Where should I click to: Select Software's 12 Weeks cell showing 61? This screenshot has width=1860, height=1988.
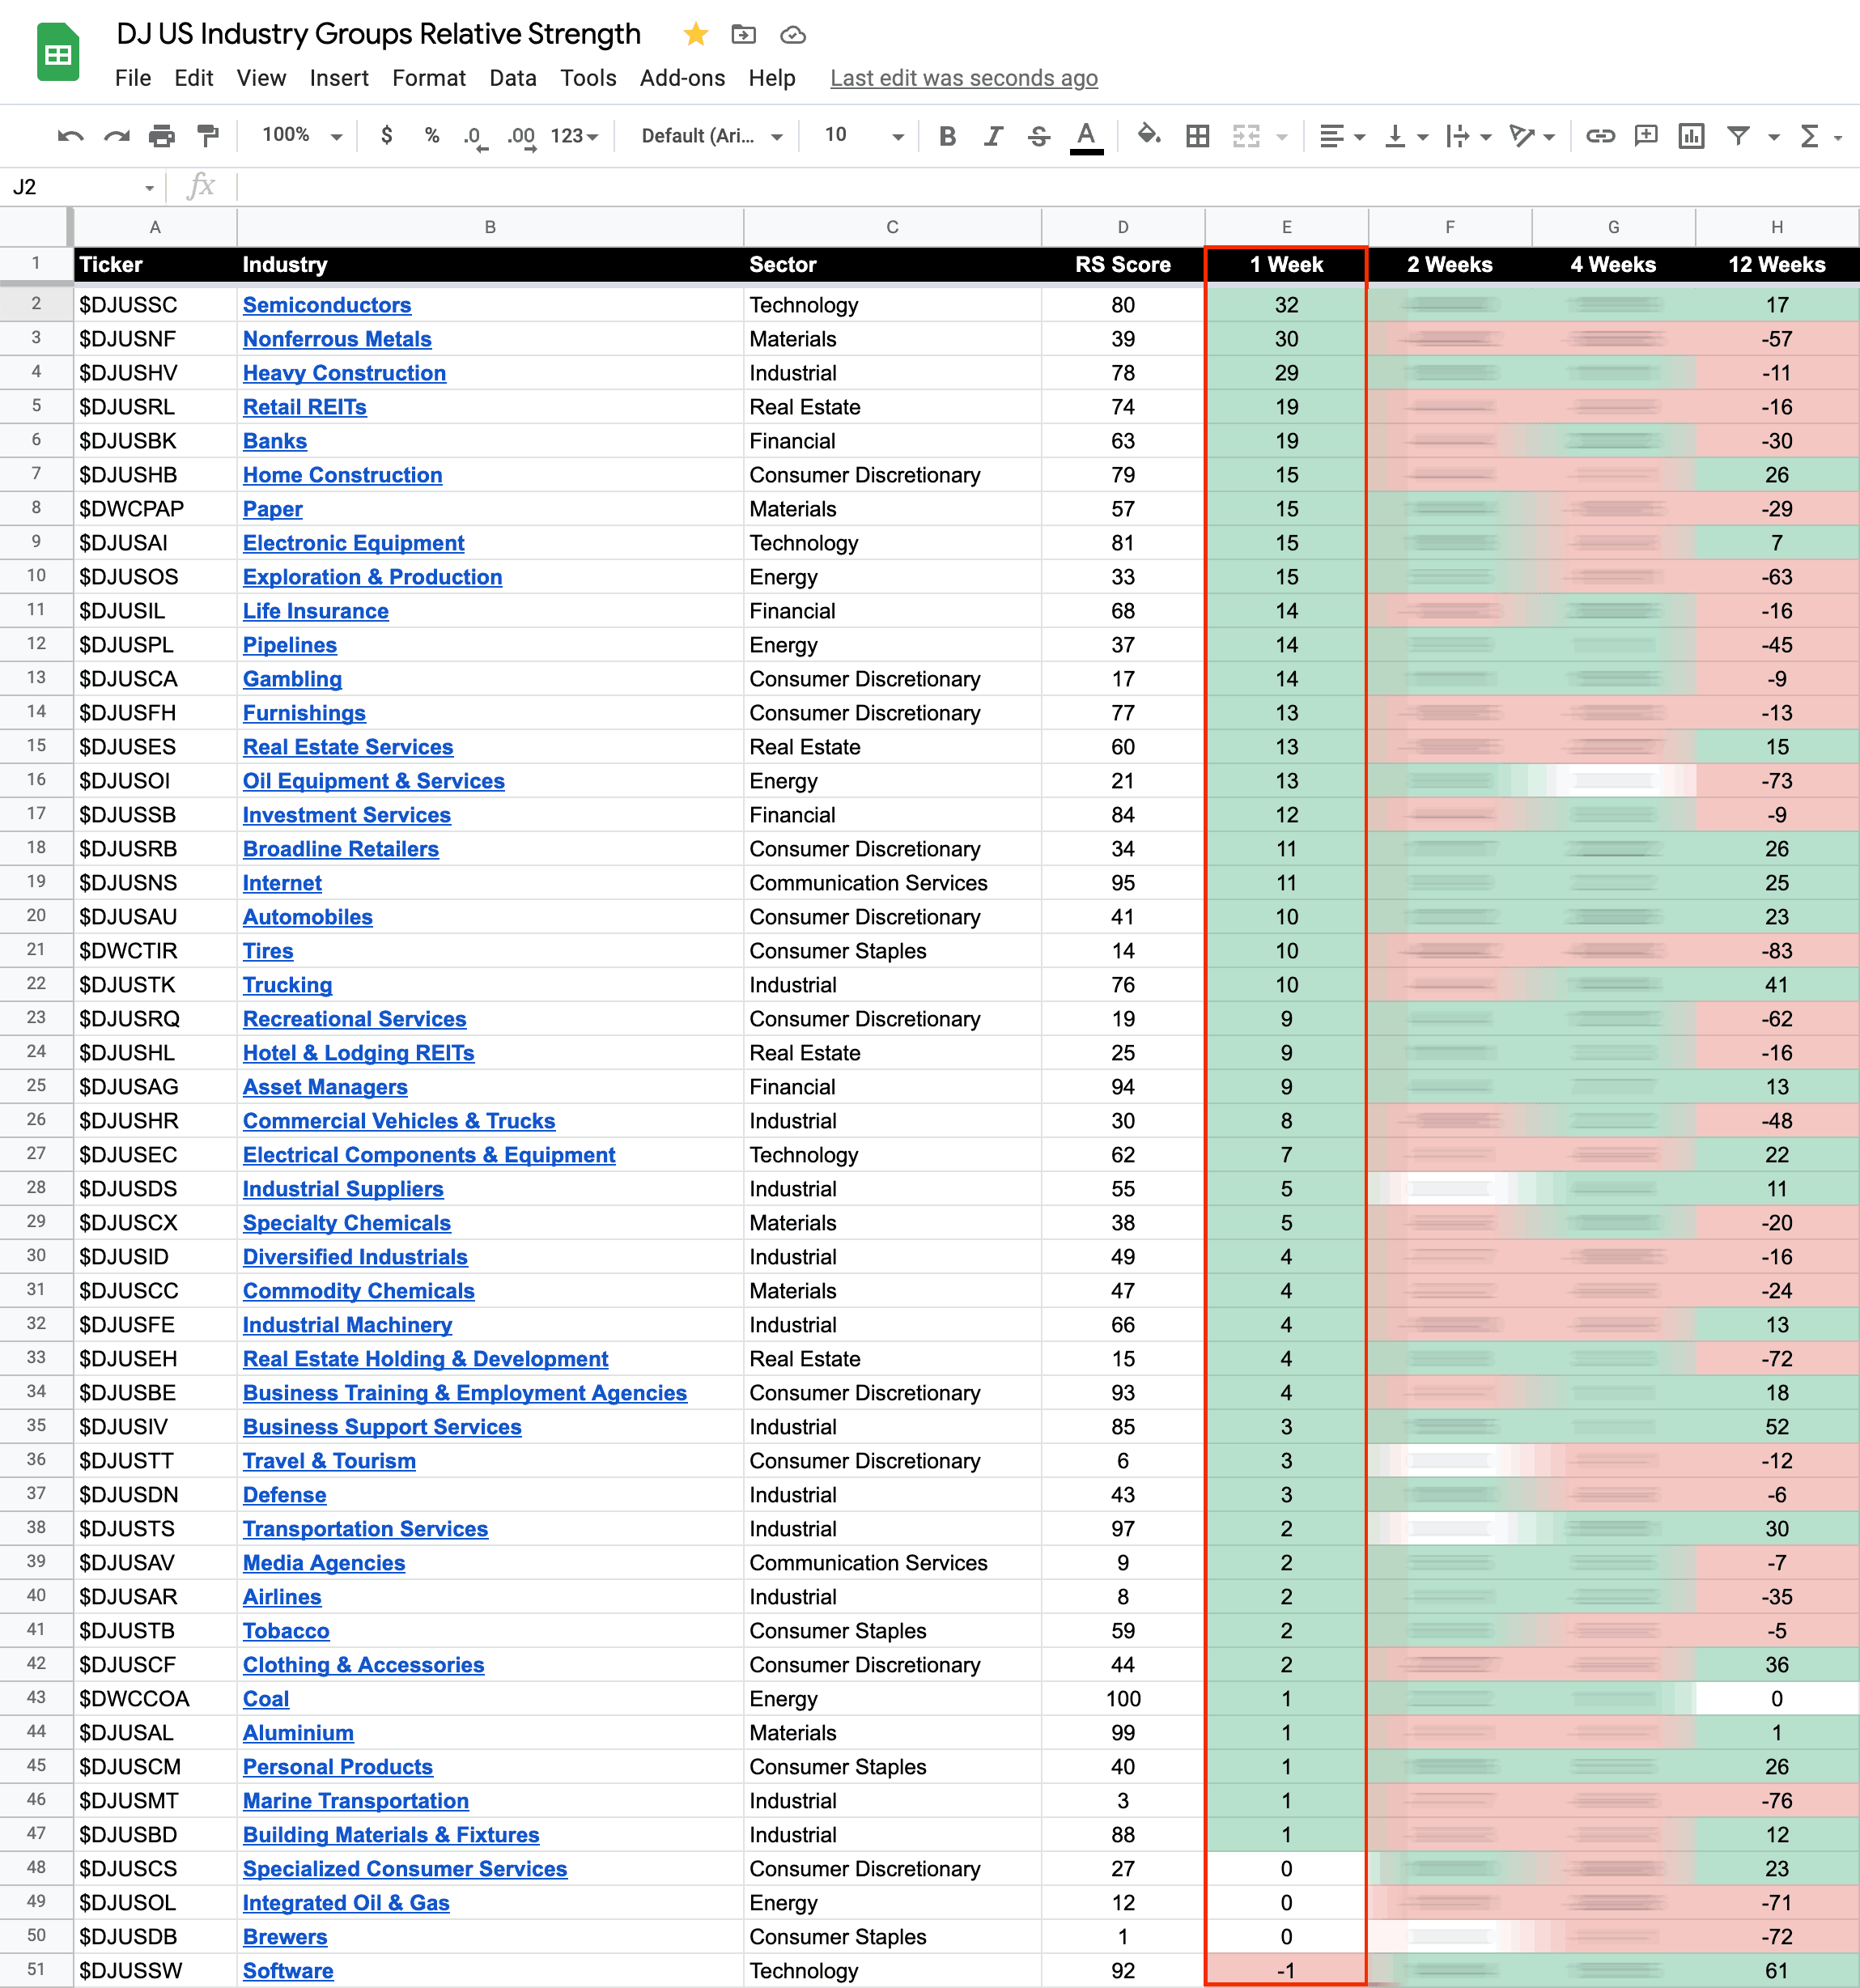(1776, 1971)
